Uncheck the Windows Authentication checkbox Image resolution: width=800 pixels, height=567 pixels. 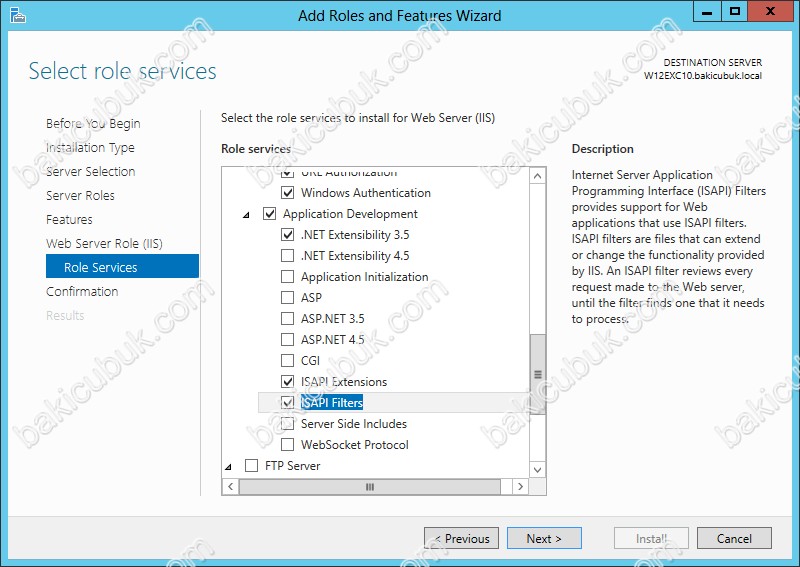point(288,193)
